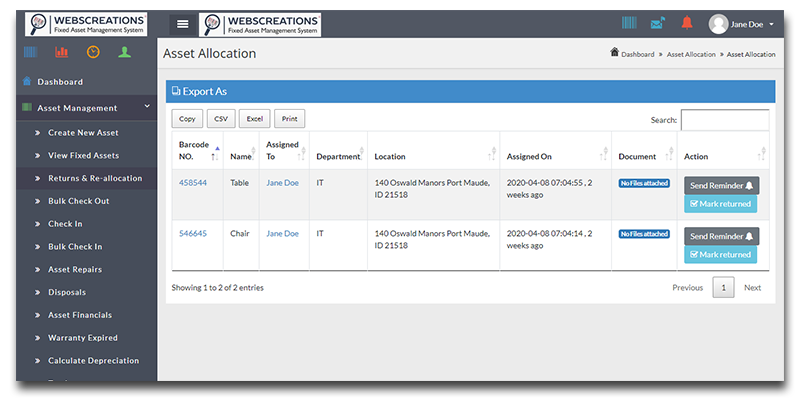Go to Next page
800x398 pixels.
[753, 288]
